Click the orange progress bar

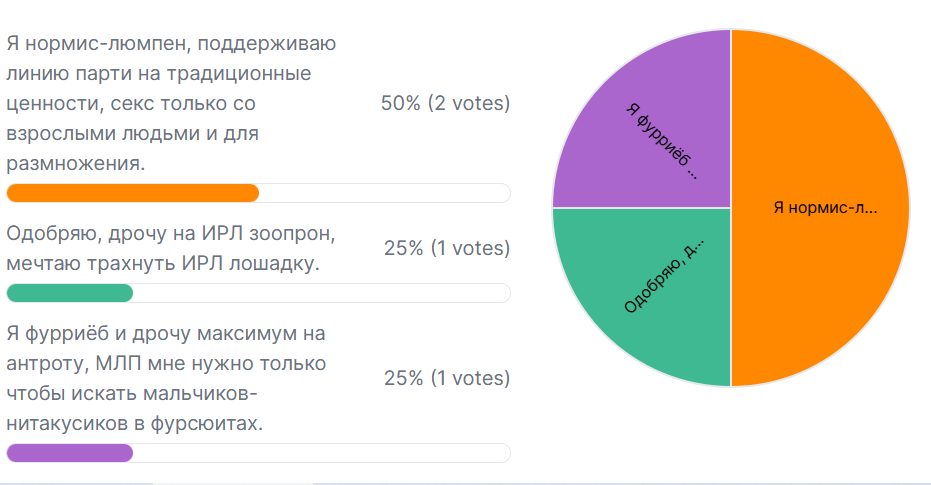[x=132, y=193]
